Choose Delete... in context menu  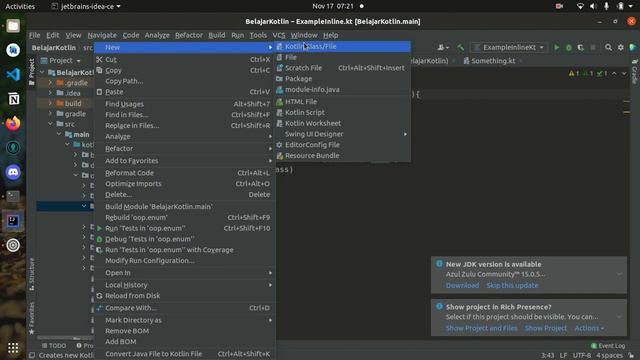pos(184,194)
